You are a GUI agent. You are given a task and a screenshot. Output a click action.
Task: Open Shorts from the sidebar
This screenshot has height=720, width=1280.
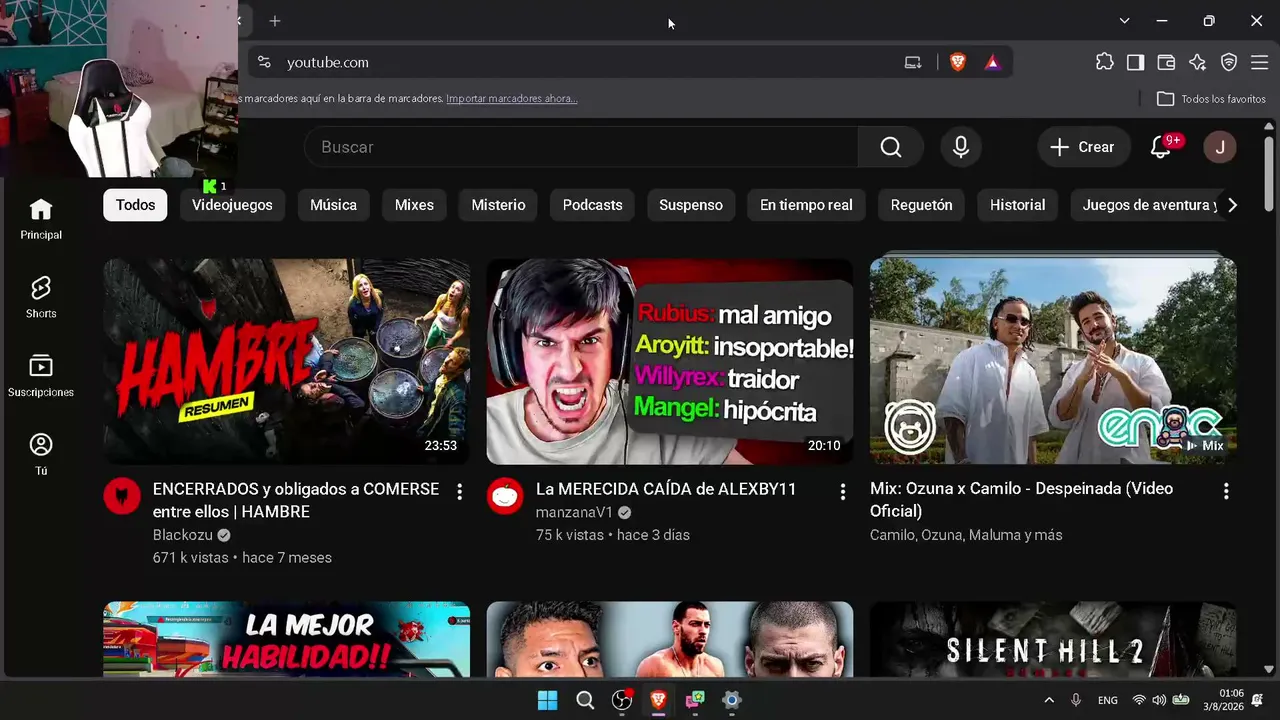41,297
